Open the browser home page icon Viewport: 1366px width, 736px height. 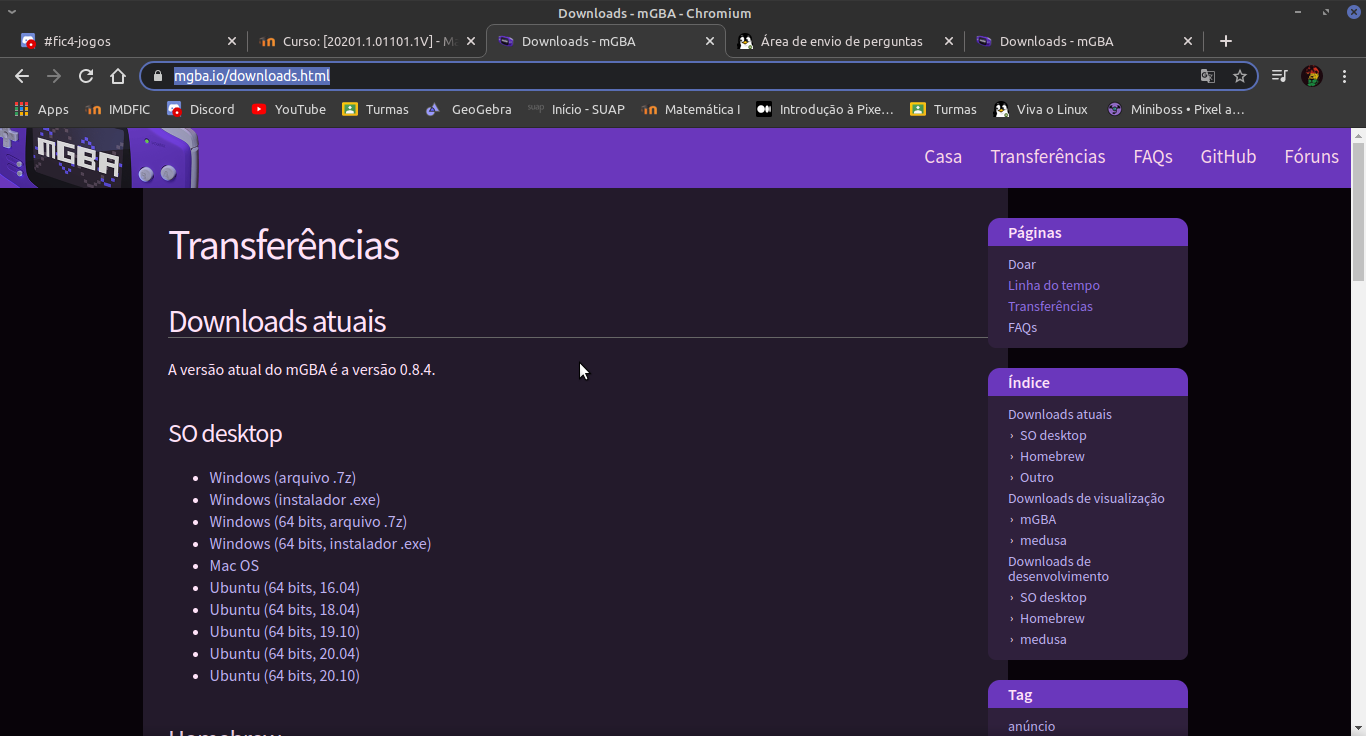[x=118, y=76]
